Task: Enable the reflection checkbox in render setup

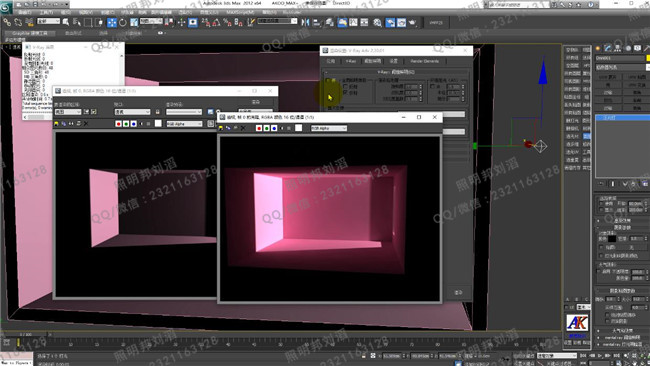Action: [345, 87]
